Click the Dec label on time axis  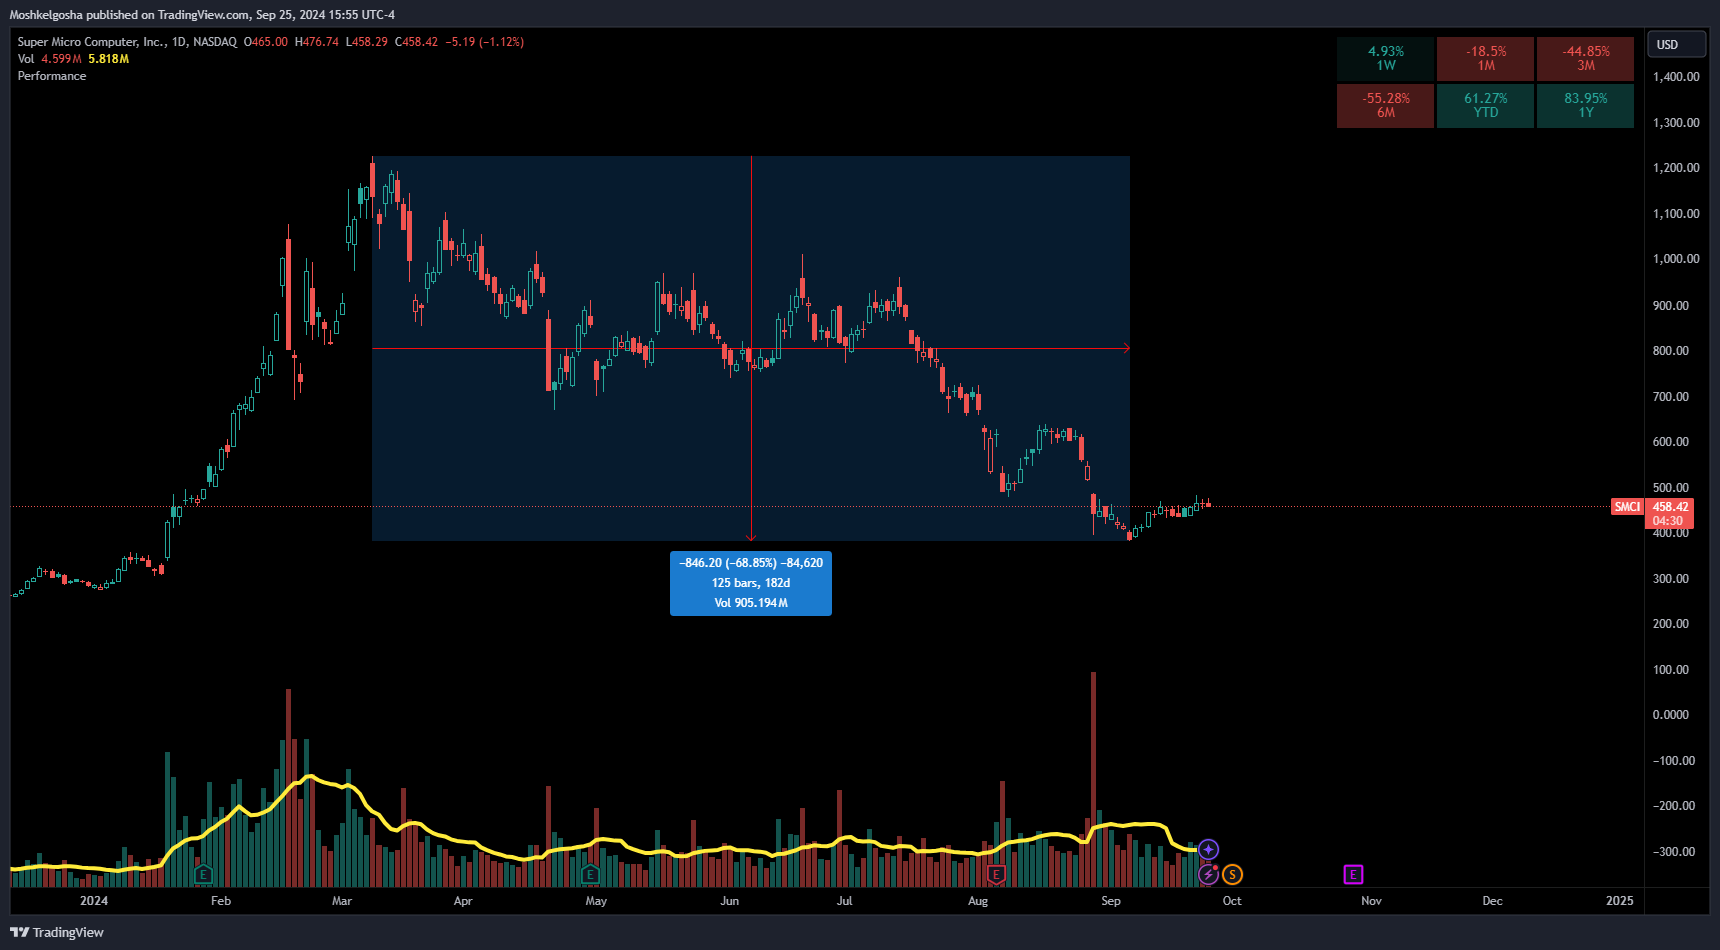click(1492, 901)
